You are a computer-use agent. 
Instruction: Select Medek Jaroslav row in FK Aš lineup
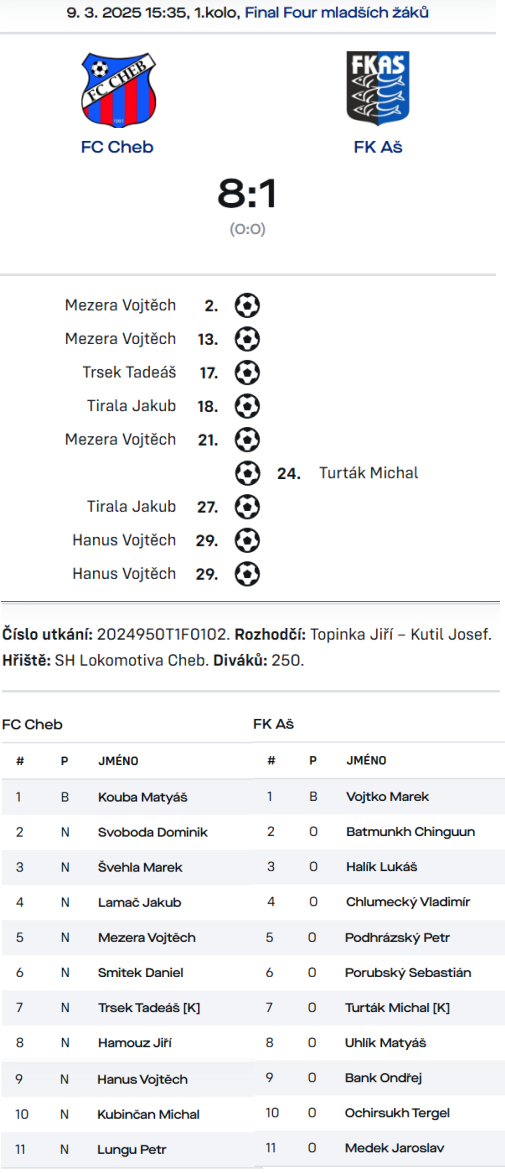click(379, 1148)
